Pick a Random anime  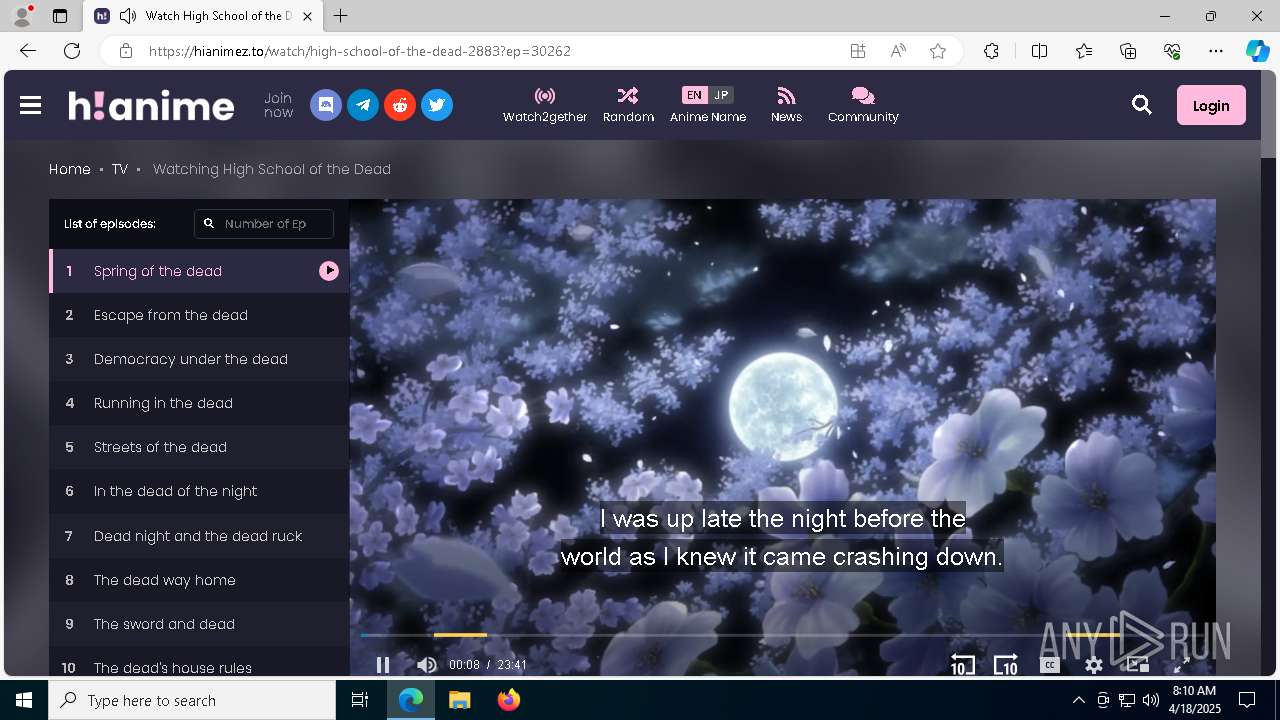pos(628,105)
